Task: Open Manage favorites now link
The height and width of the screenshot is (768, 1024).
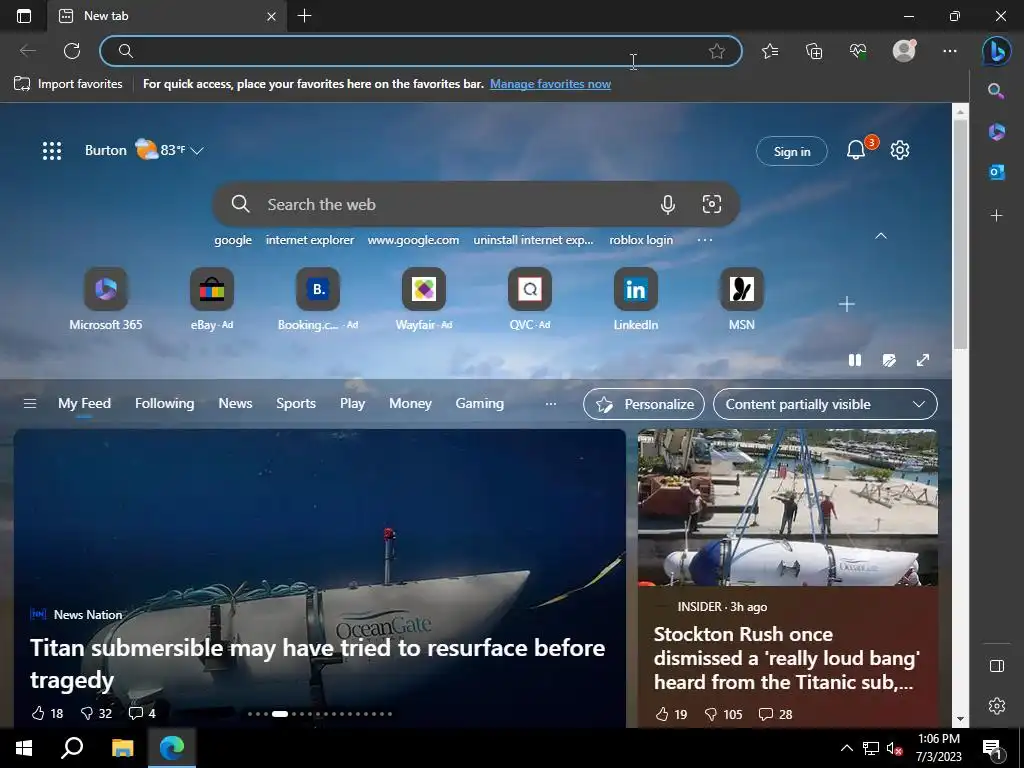Action: [x=551, y=84]
